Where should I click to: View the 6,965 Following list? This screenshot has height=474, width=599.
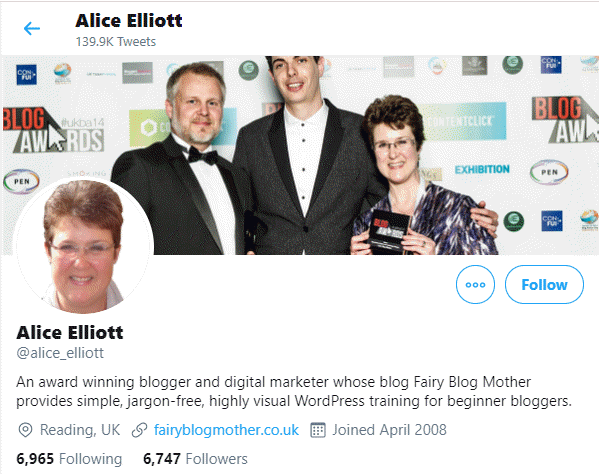pyautogui.click(x=69, y=459)
